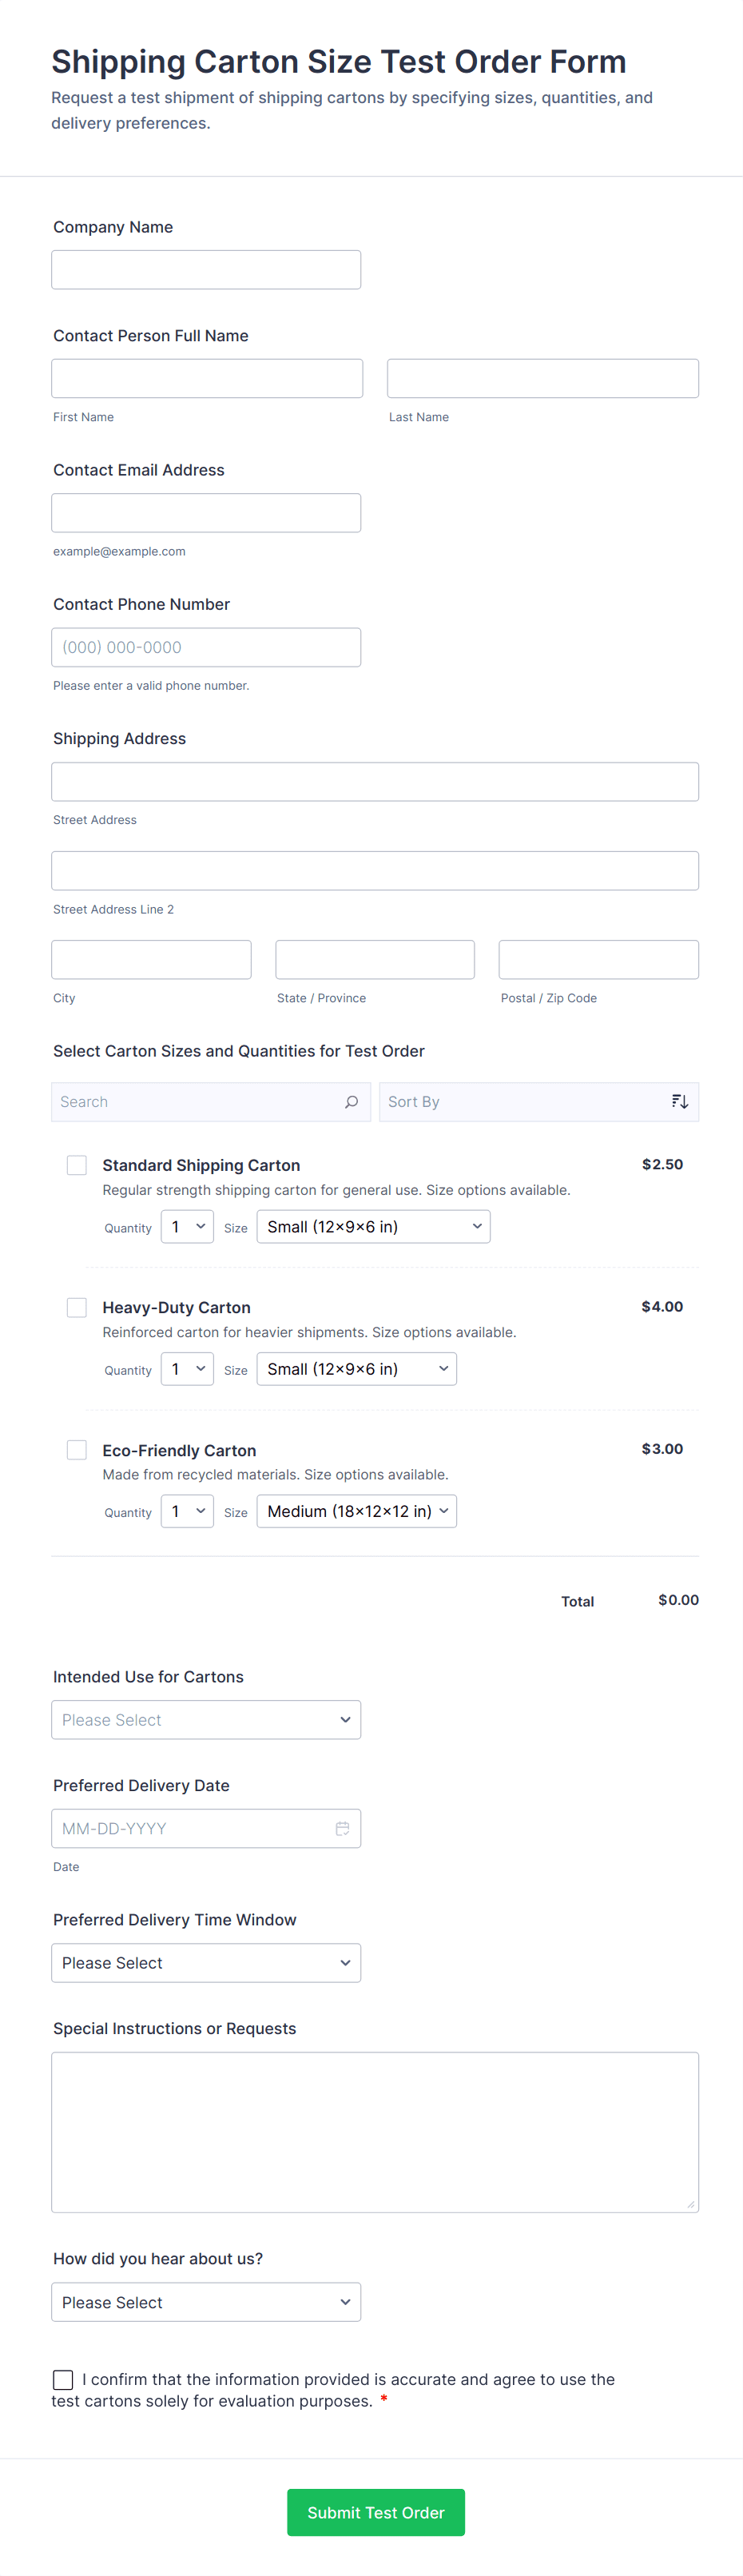743x2576 pixels.
Task: Click the sort order icon beside Sort By
Action: click(x=679, y=1101)
